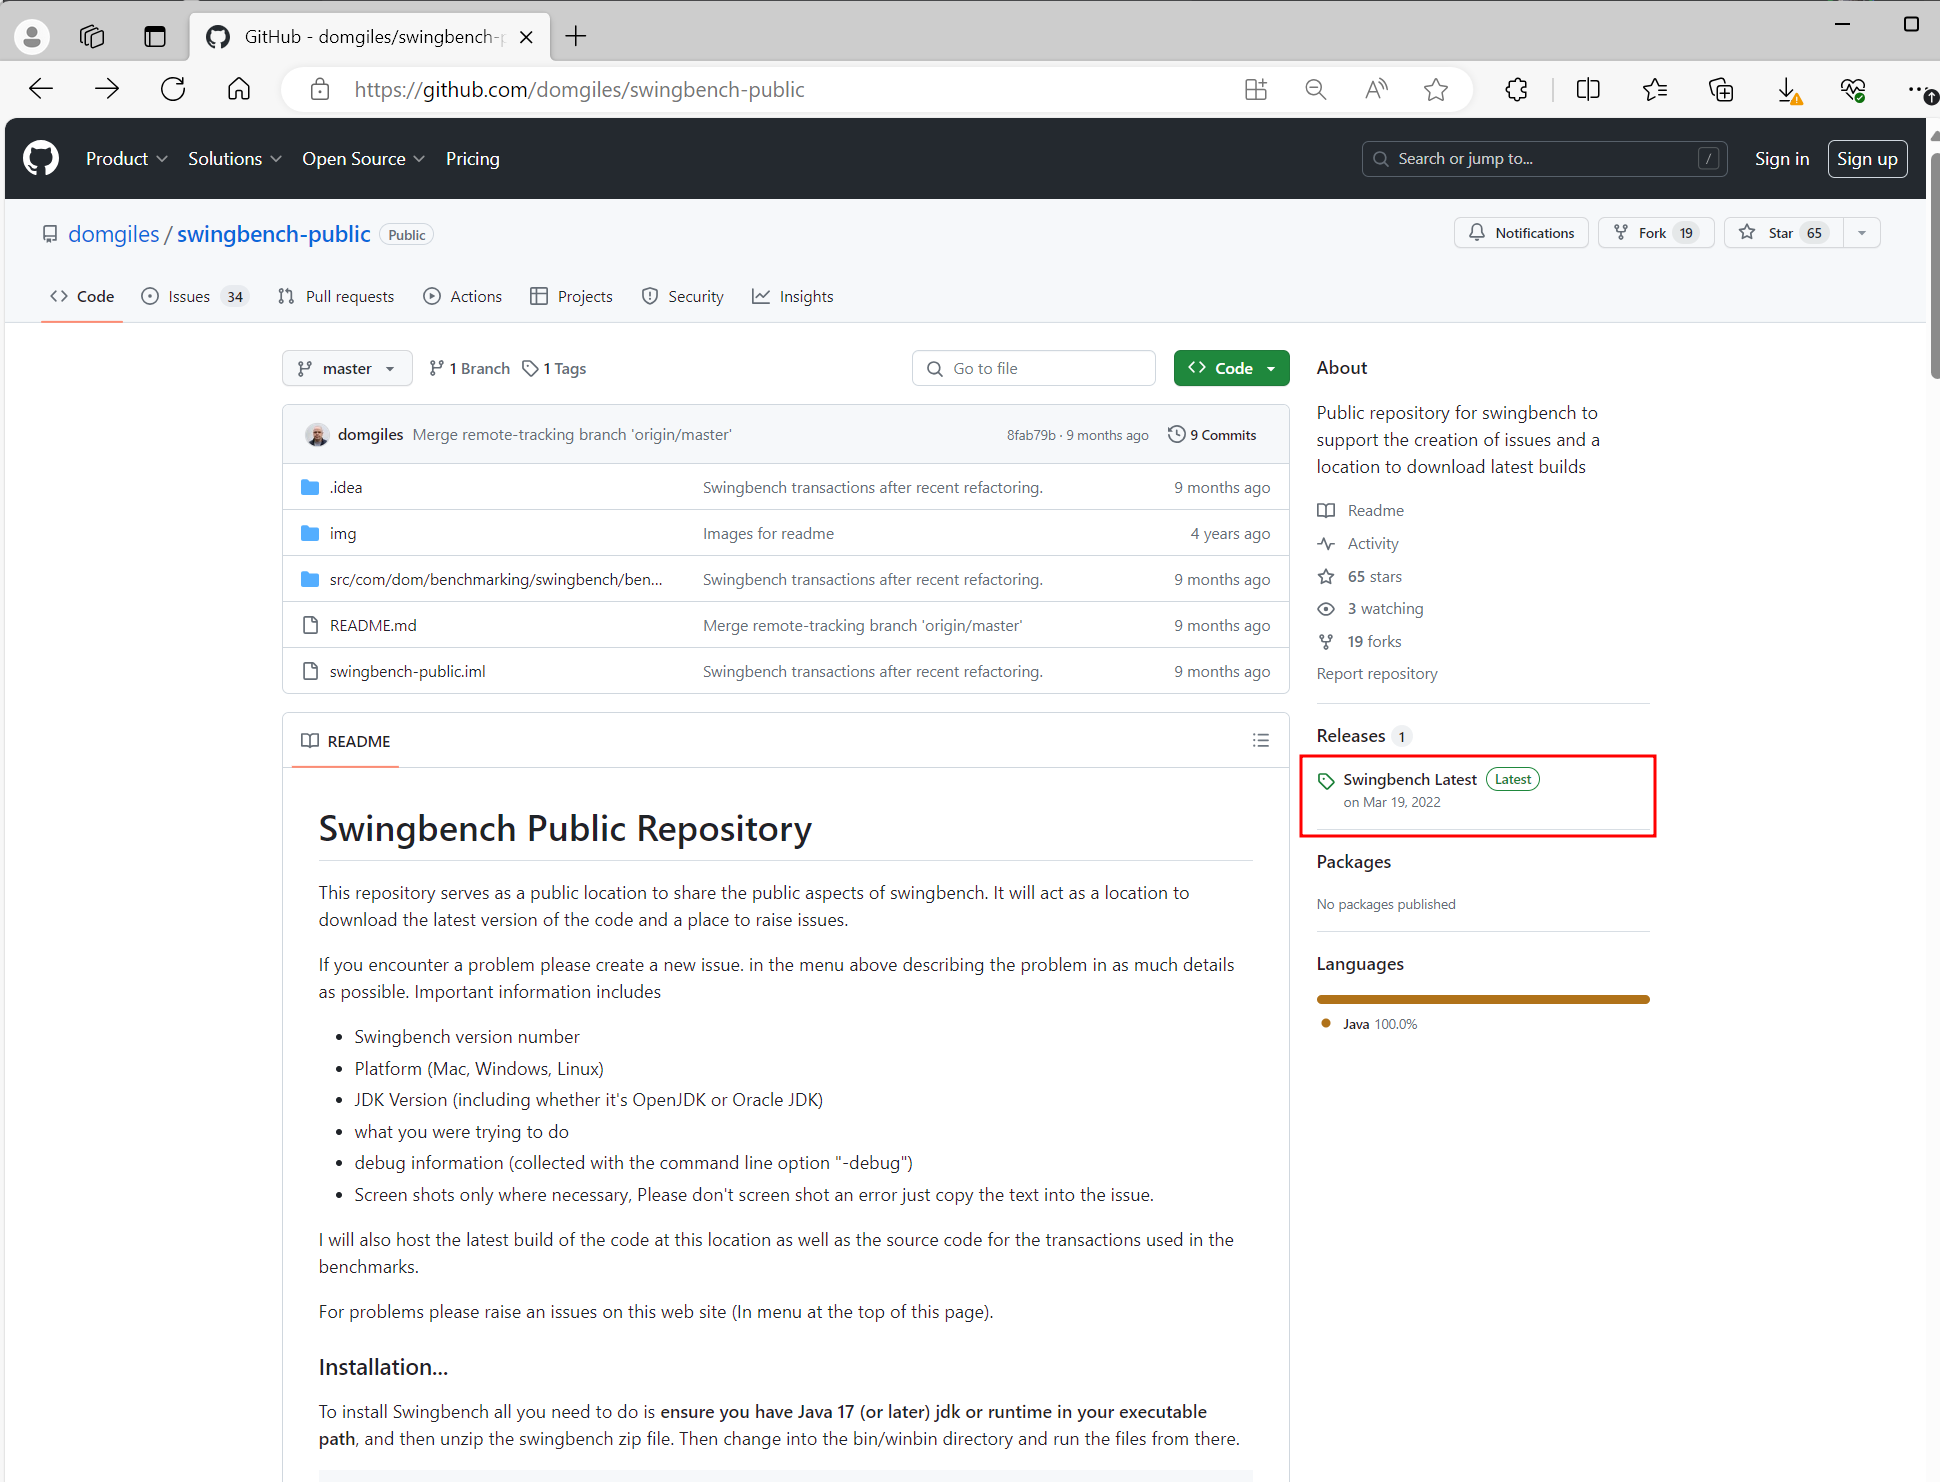Open the Swingbench Latest release link
Screen dimensions: 1940x1482
point(1409,780)
